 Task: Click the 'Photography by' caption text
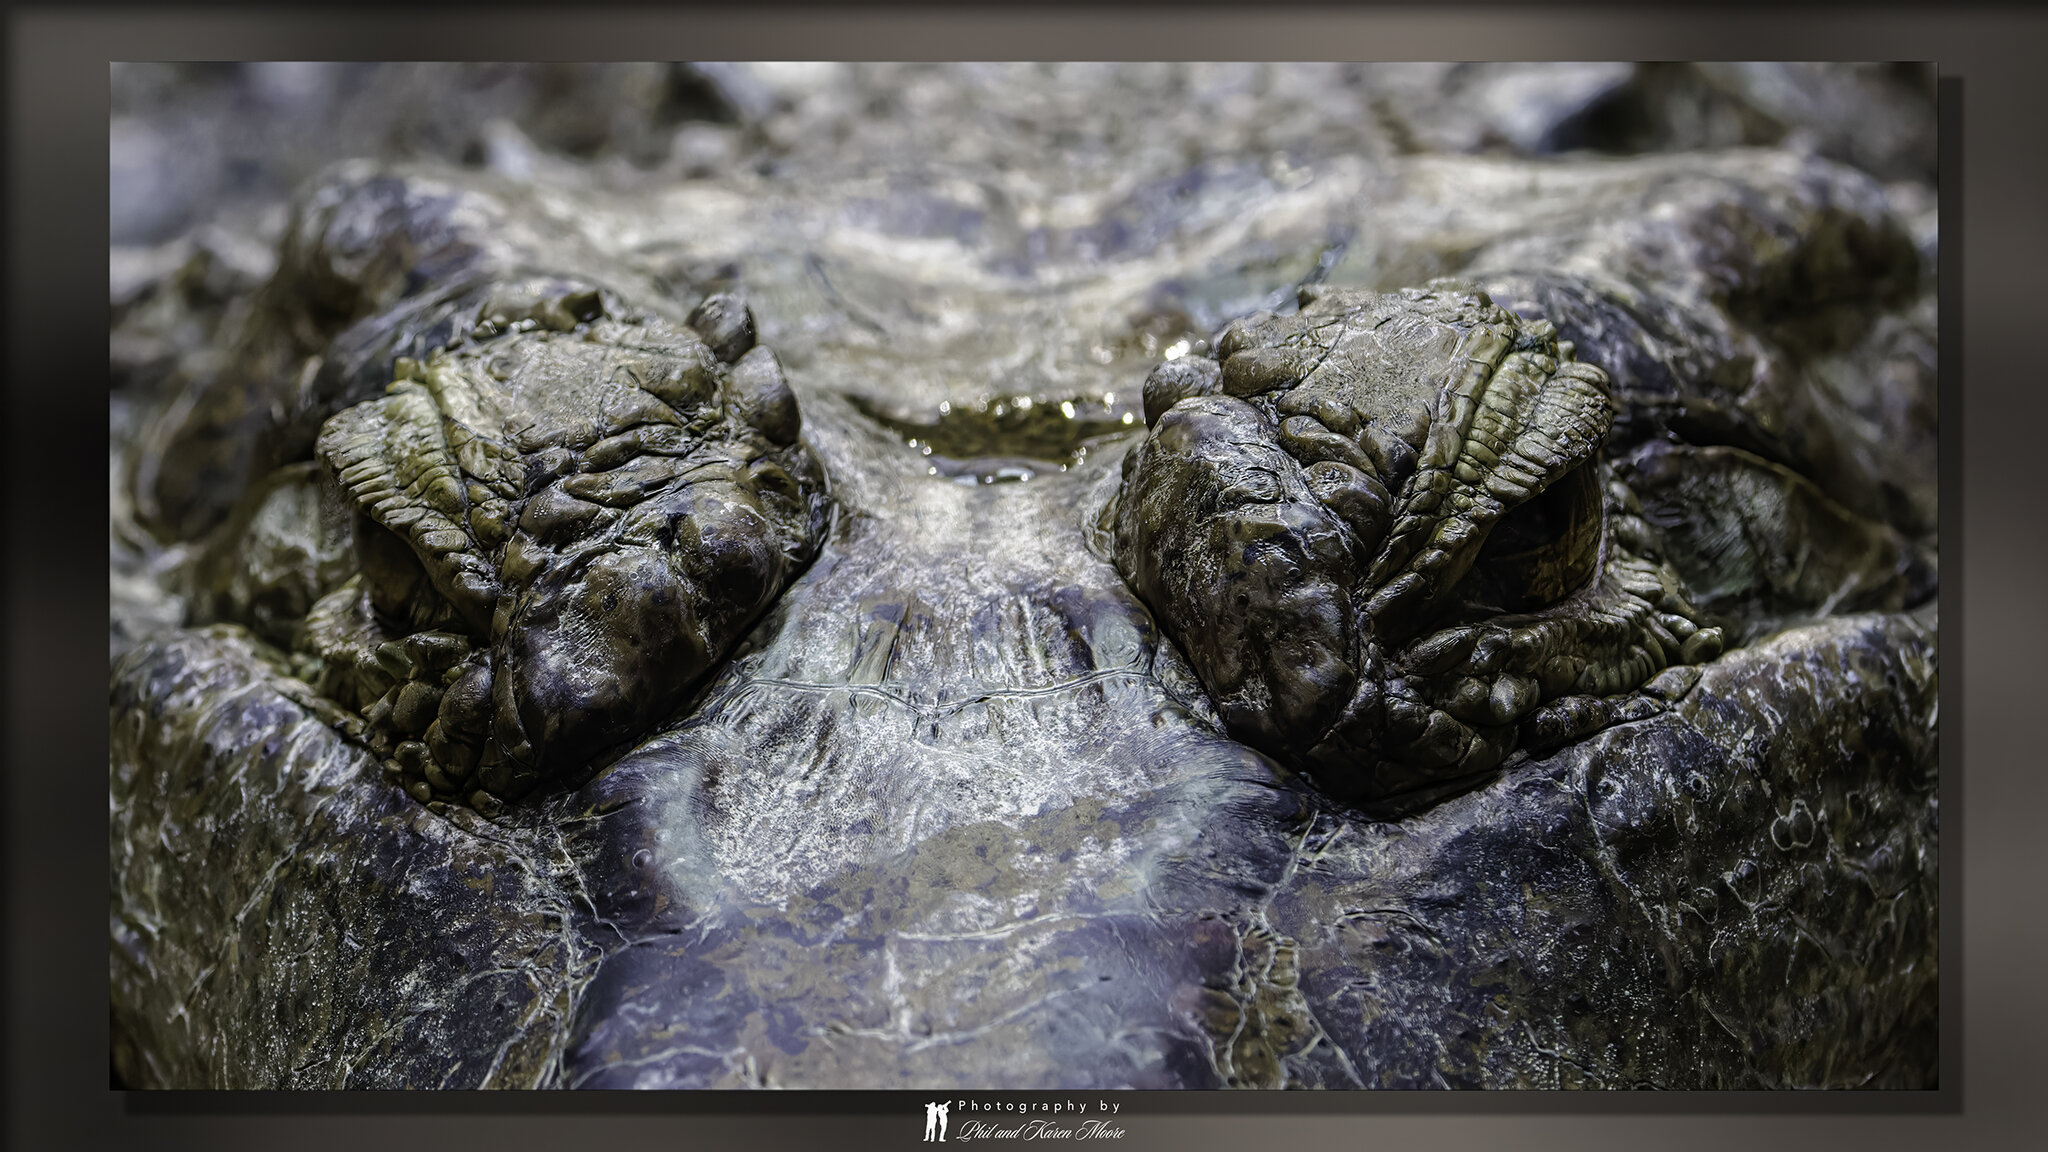coord(1040,1106)
